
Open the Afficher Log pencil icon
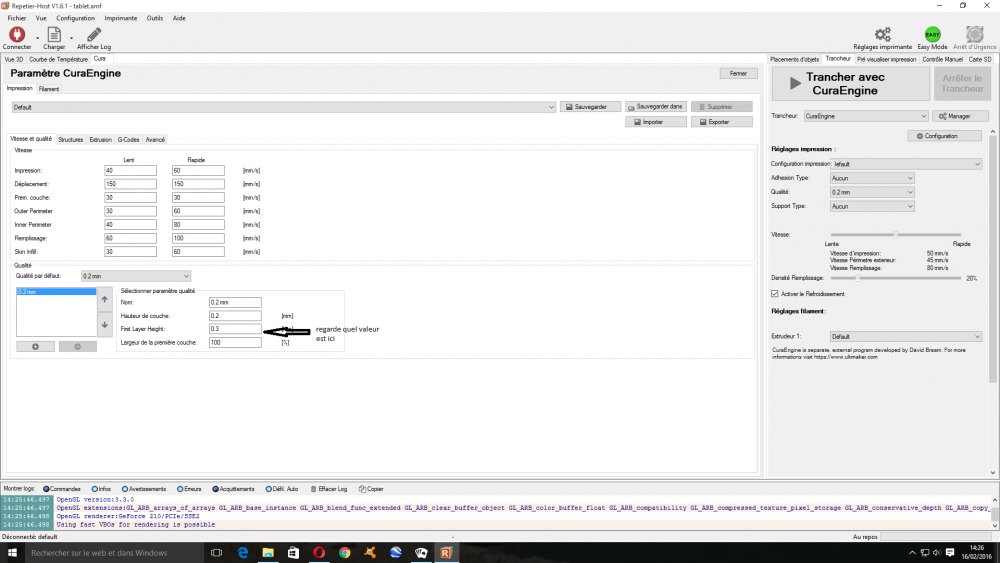[x=94, y=34]
